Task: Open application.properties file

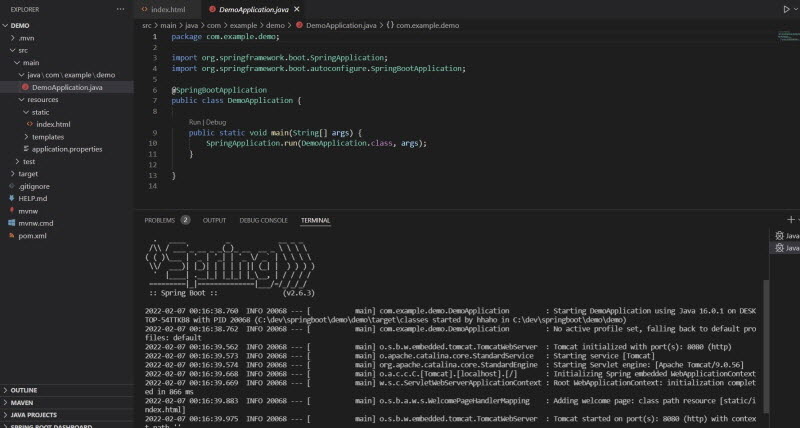Action: (66, 149)
